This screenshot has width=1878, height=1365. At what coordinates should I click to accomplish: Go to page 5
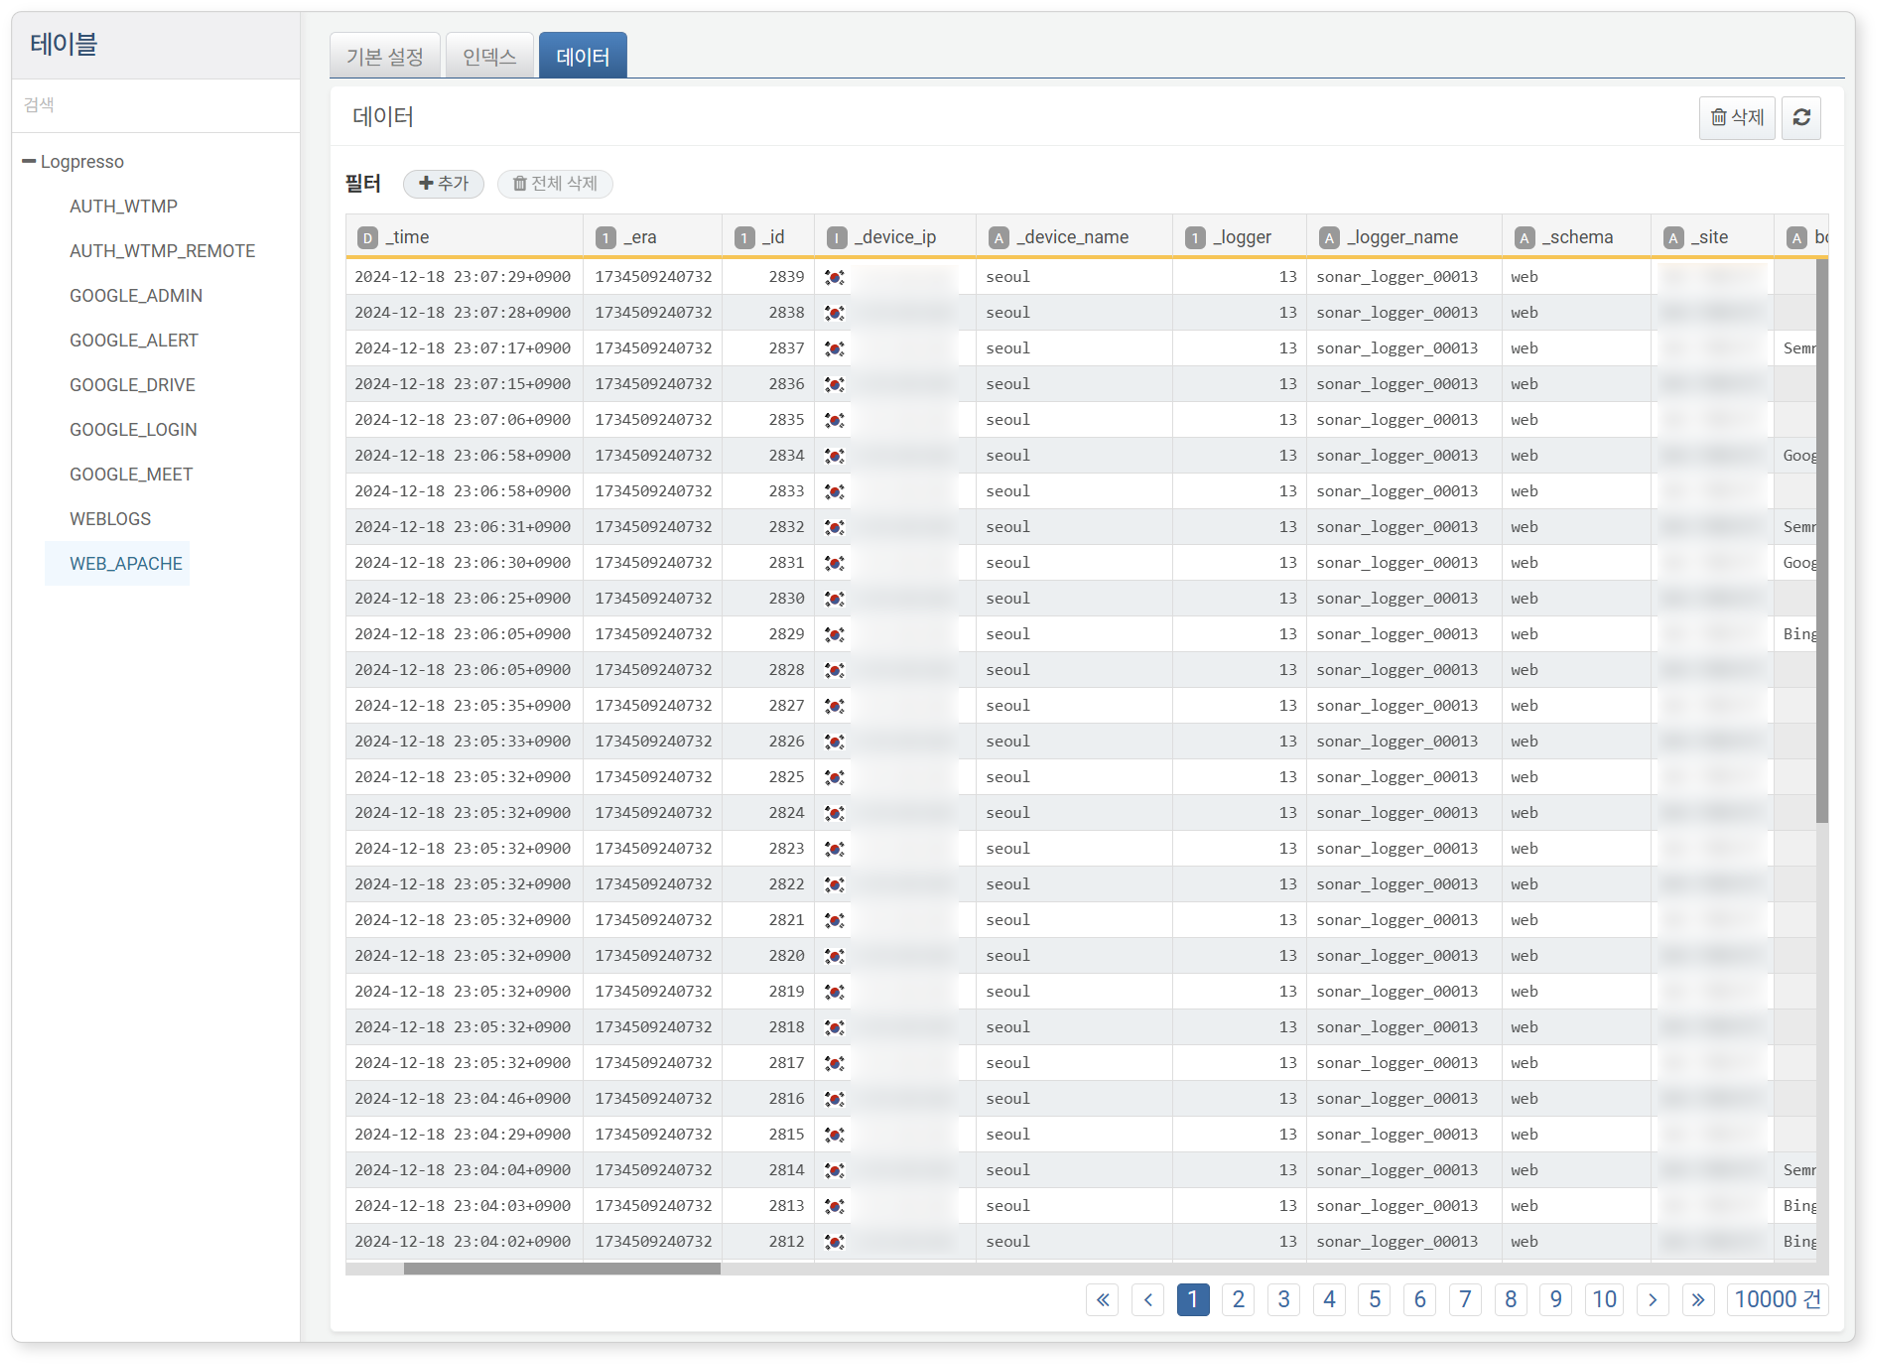(x=1375, y=1300)
